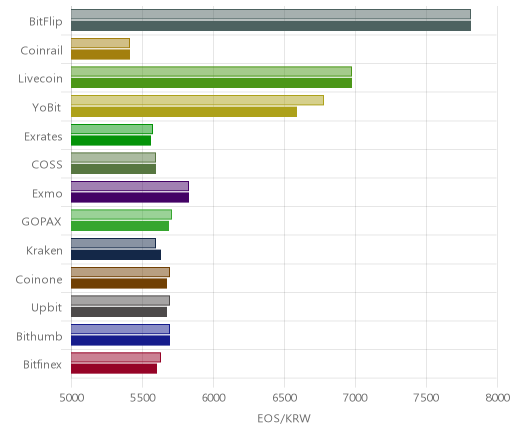
Task: Select the dark gray Upbit bar
Action: tap(119, 312)
